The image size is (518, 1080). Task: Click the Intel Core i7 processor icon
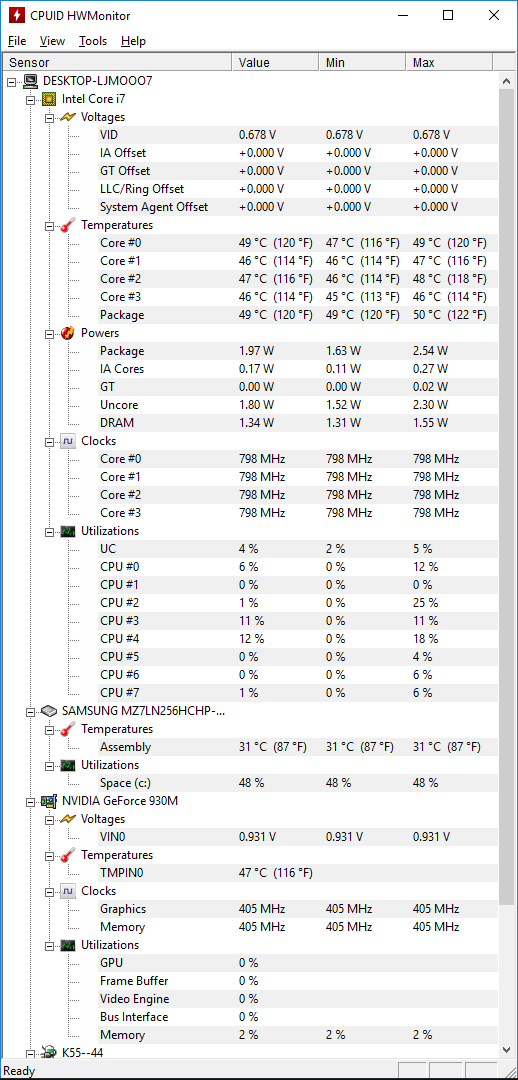coord(49,99)
